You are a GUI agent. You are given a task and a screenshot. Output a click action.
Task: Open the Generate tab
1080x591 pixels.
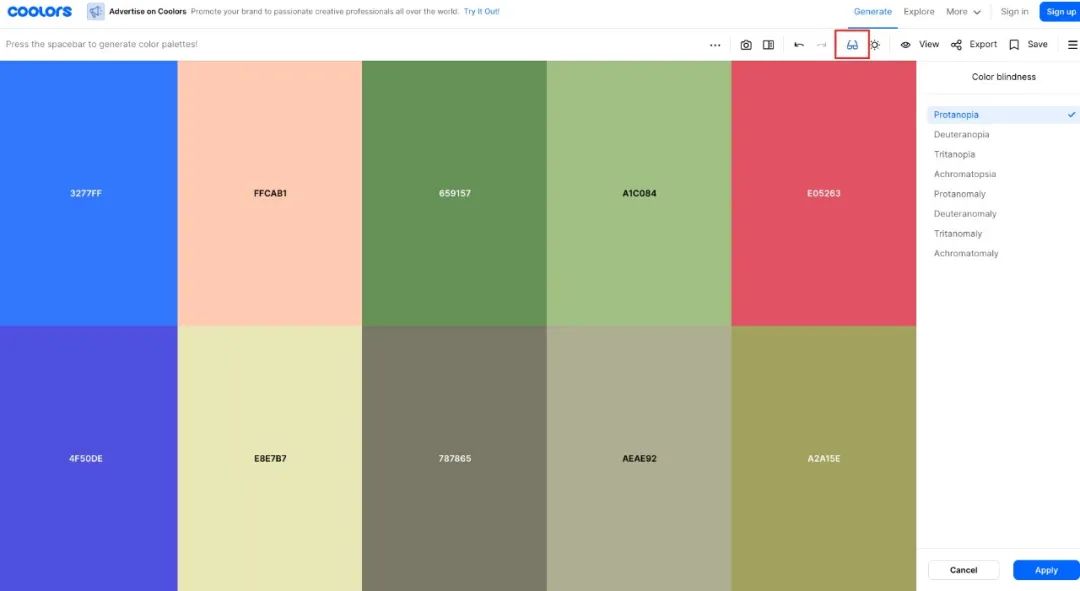(x=873, y=12)
